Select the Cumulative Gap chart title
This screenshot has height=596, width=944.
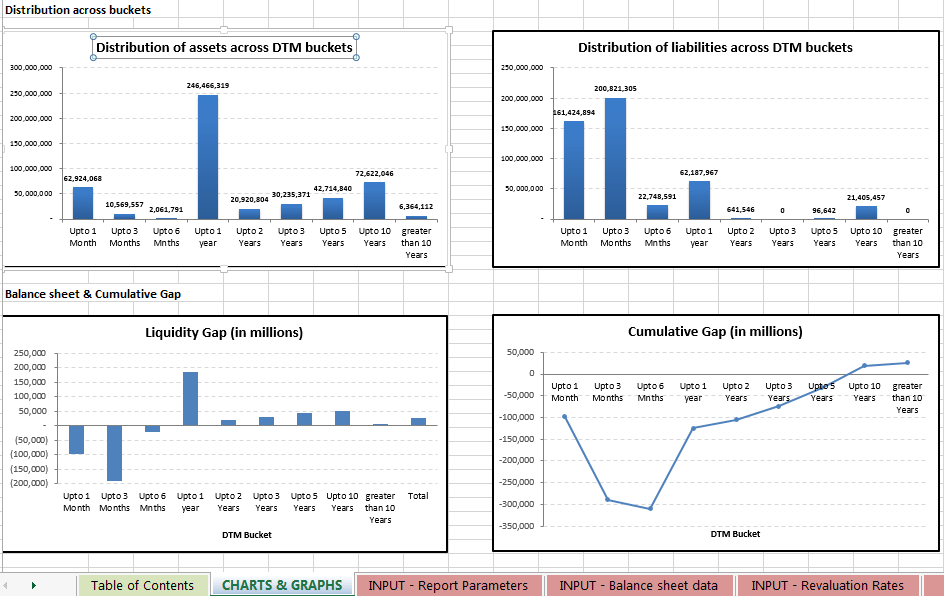click(715, 331)
